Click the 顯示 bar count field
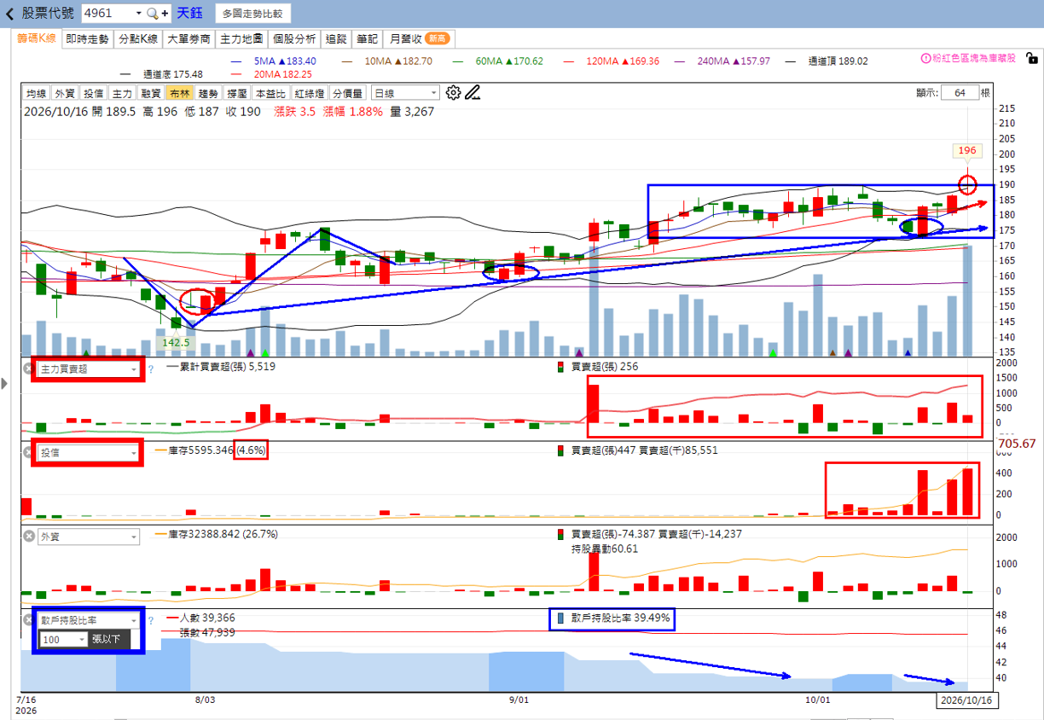This screenshot has width=1044, height=720. (x=960, y=93)
